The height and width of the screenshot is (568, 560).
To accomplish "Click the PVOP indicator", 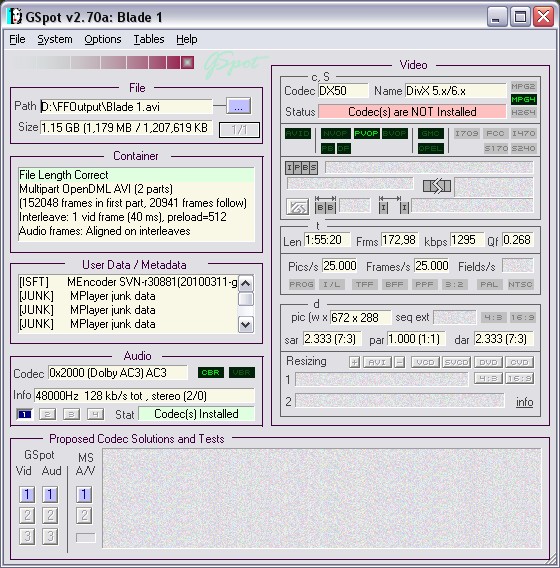I will 366,133.
